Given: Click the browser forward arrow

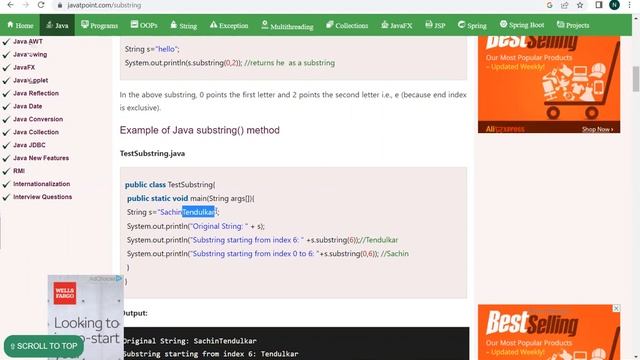Looking at the screenshot, I should pyautogui.click(x=26, y=5).
